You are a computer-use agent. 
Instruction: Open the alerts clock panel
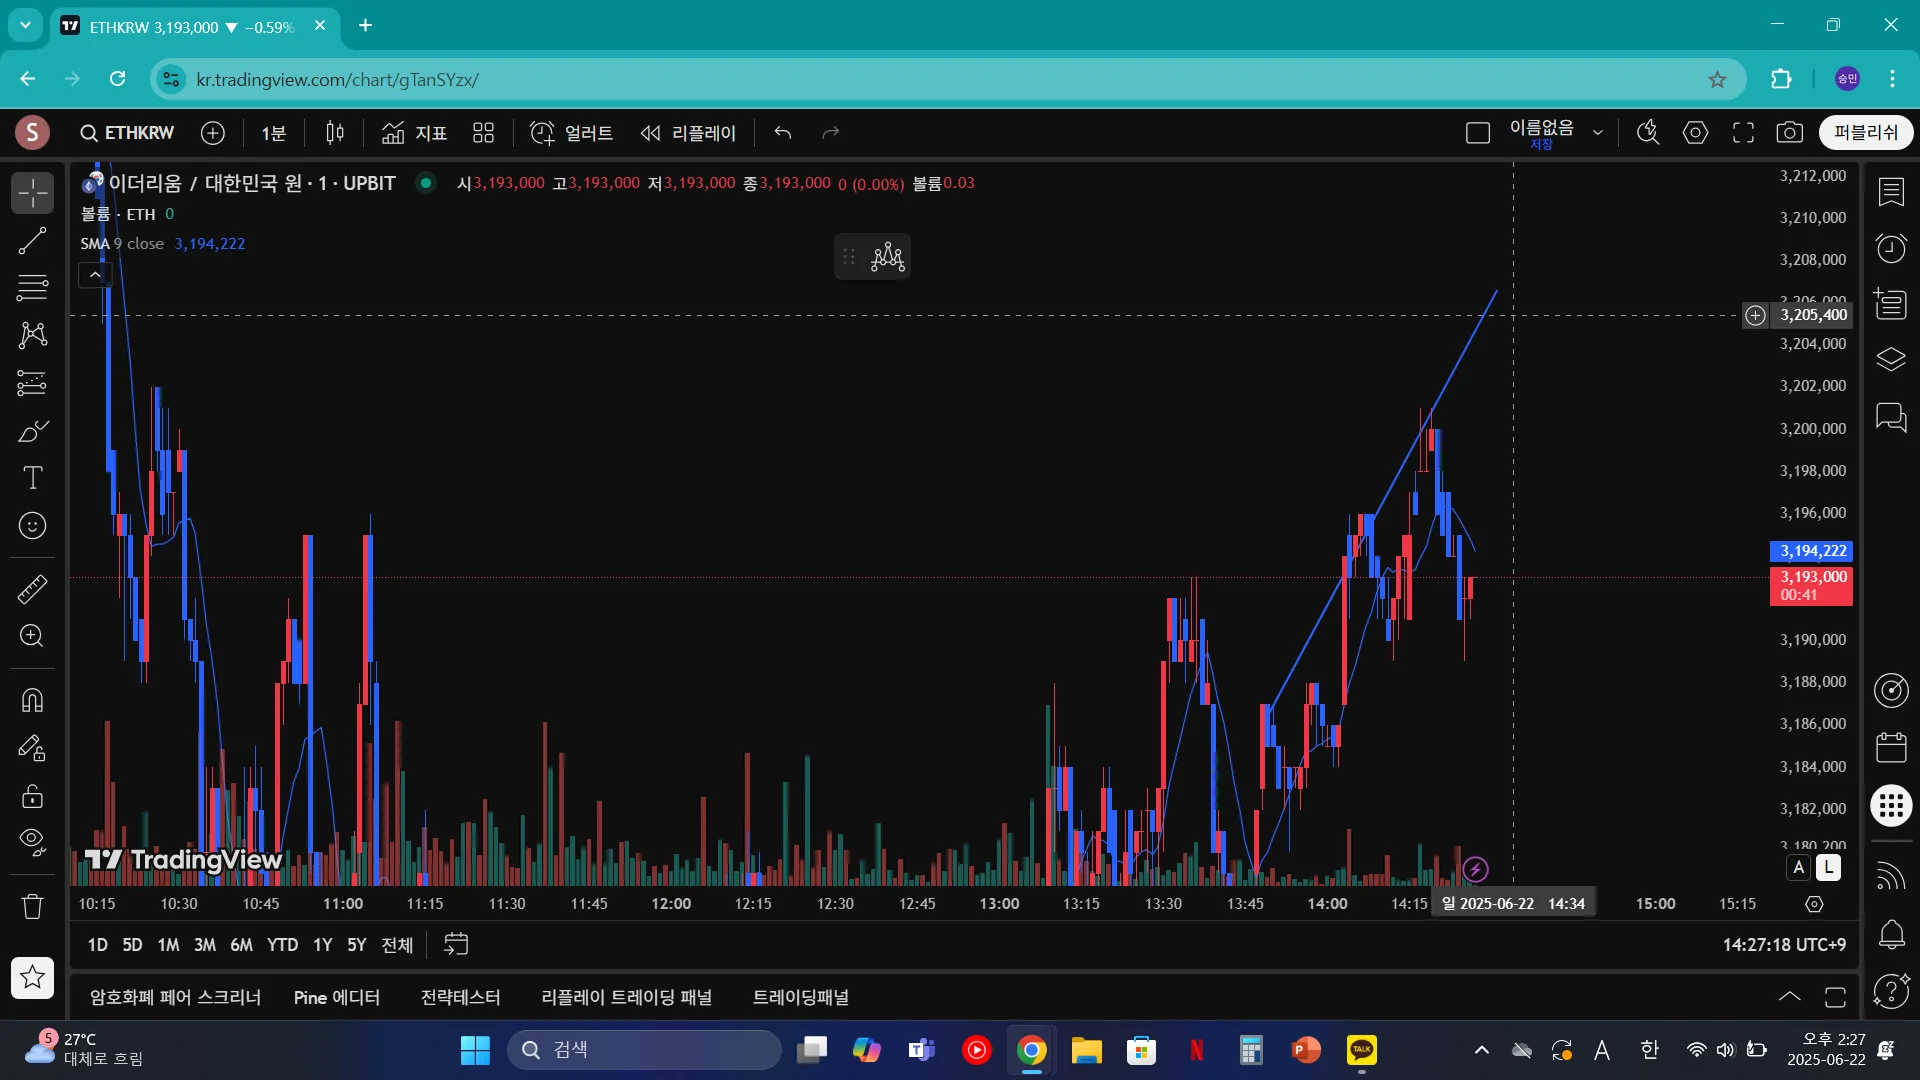[1890, 248]
